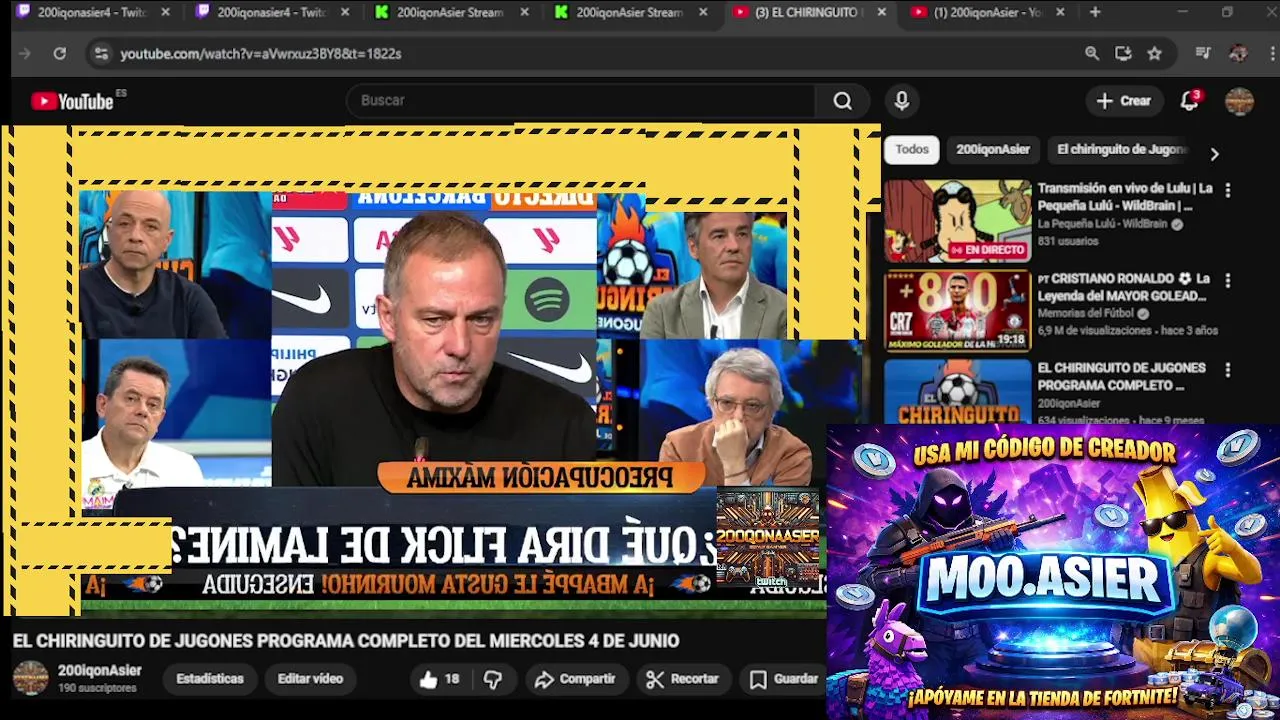The width and height of the screenshot is (1280, 720).
Task: Open the YouTube account avatar menu
Action: coord(1239,101)
